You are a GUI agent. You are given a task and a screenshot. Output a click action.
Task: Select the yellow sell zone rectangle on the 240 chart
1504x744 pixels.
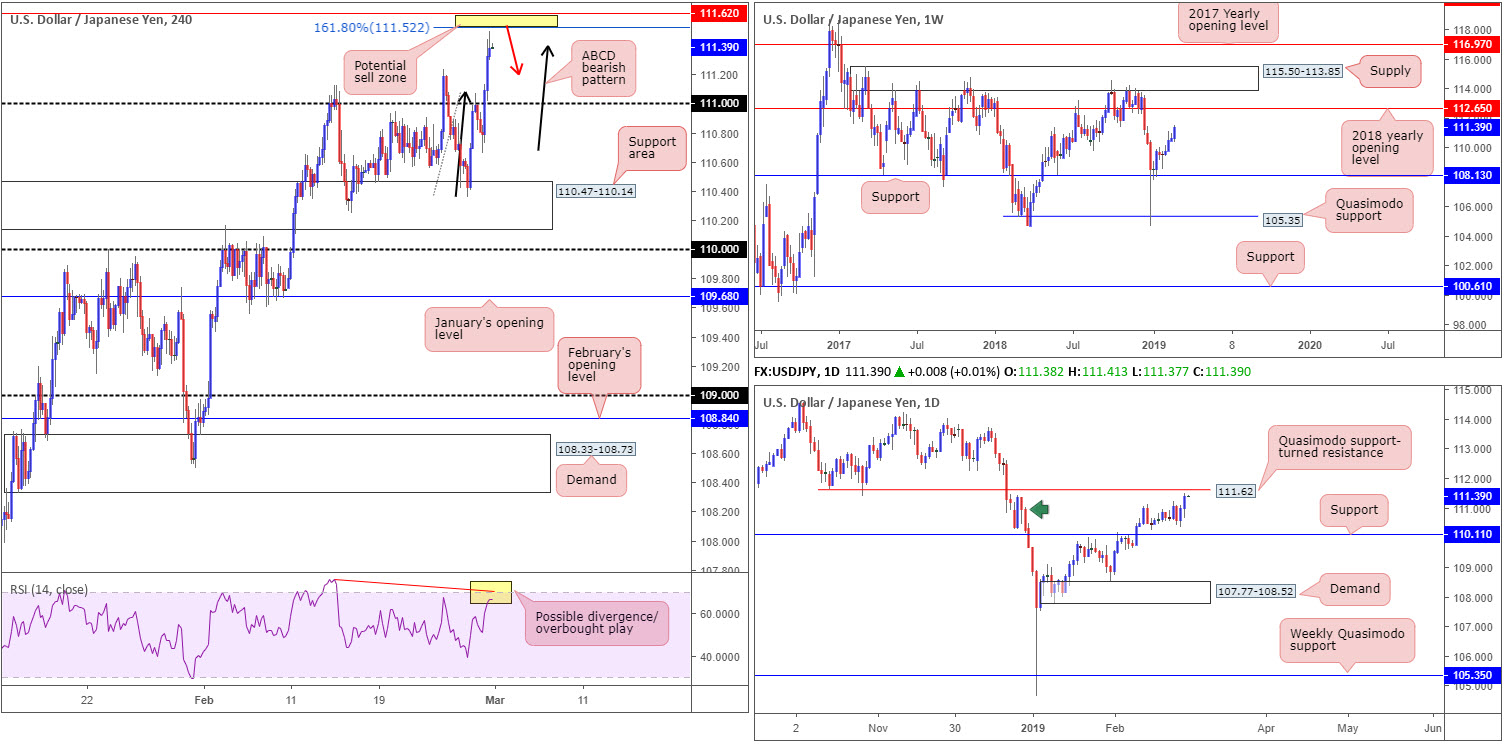pos(506,21)
